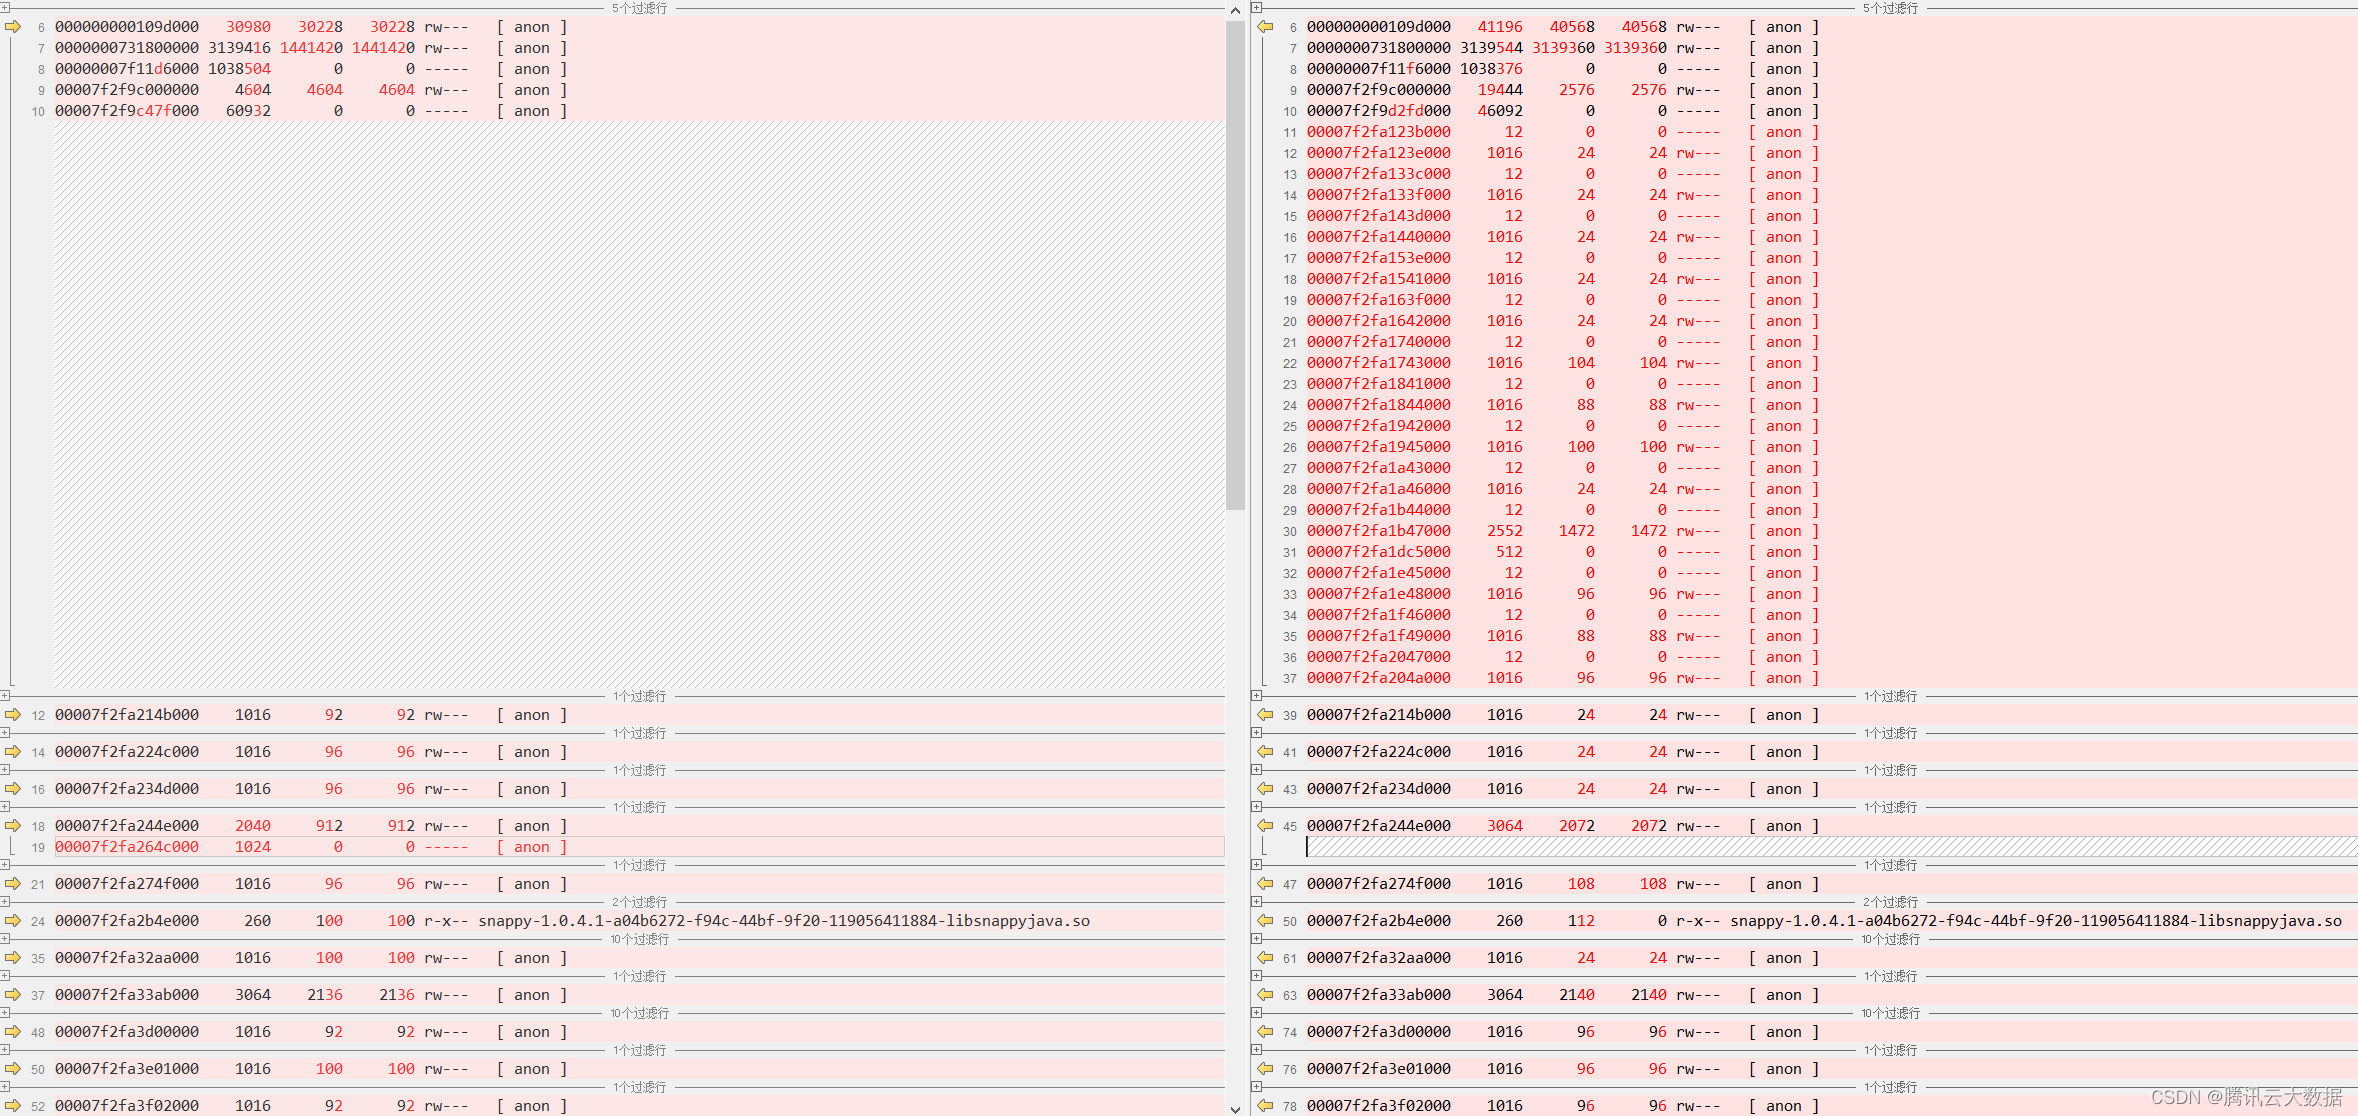This screenshot has width=2358, height=1116.
Task: Click copy-to-left arrow on right line 45
Action: tap(1265, 826)
